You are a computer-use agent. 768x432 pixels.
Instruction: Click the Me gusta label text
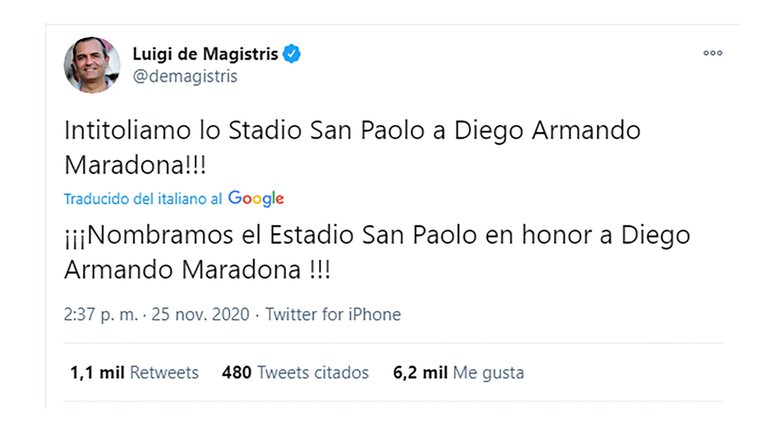point(488,373)
